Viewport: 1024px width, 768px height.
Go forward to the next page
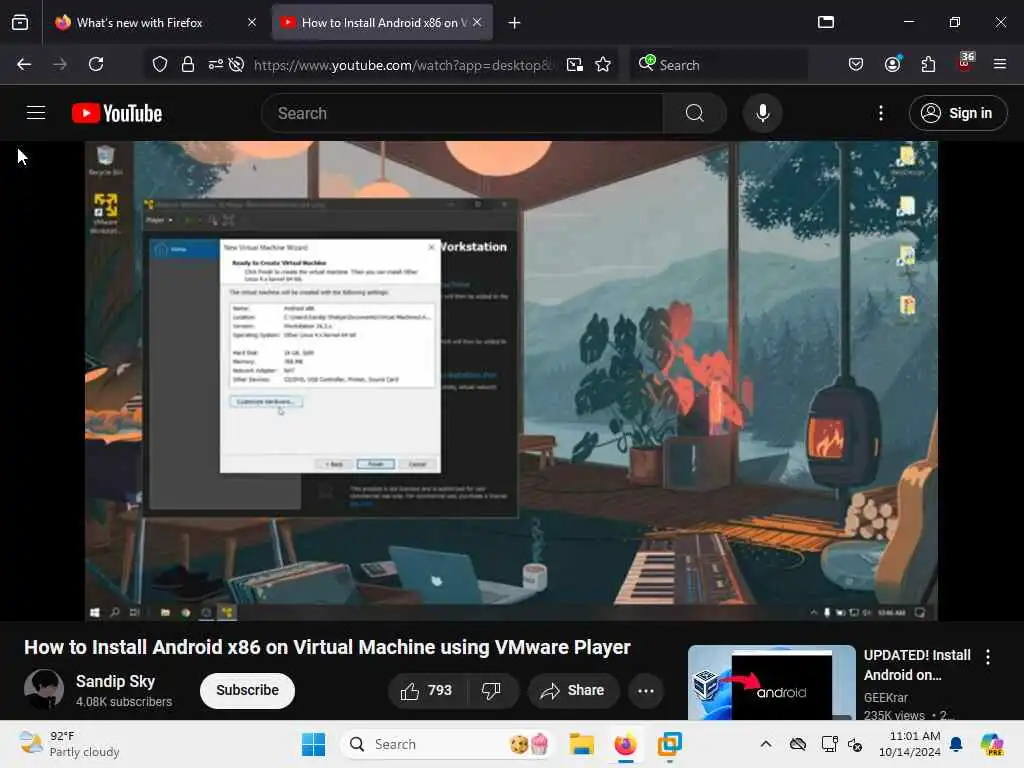[60, 64]
